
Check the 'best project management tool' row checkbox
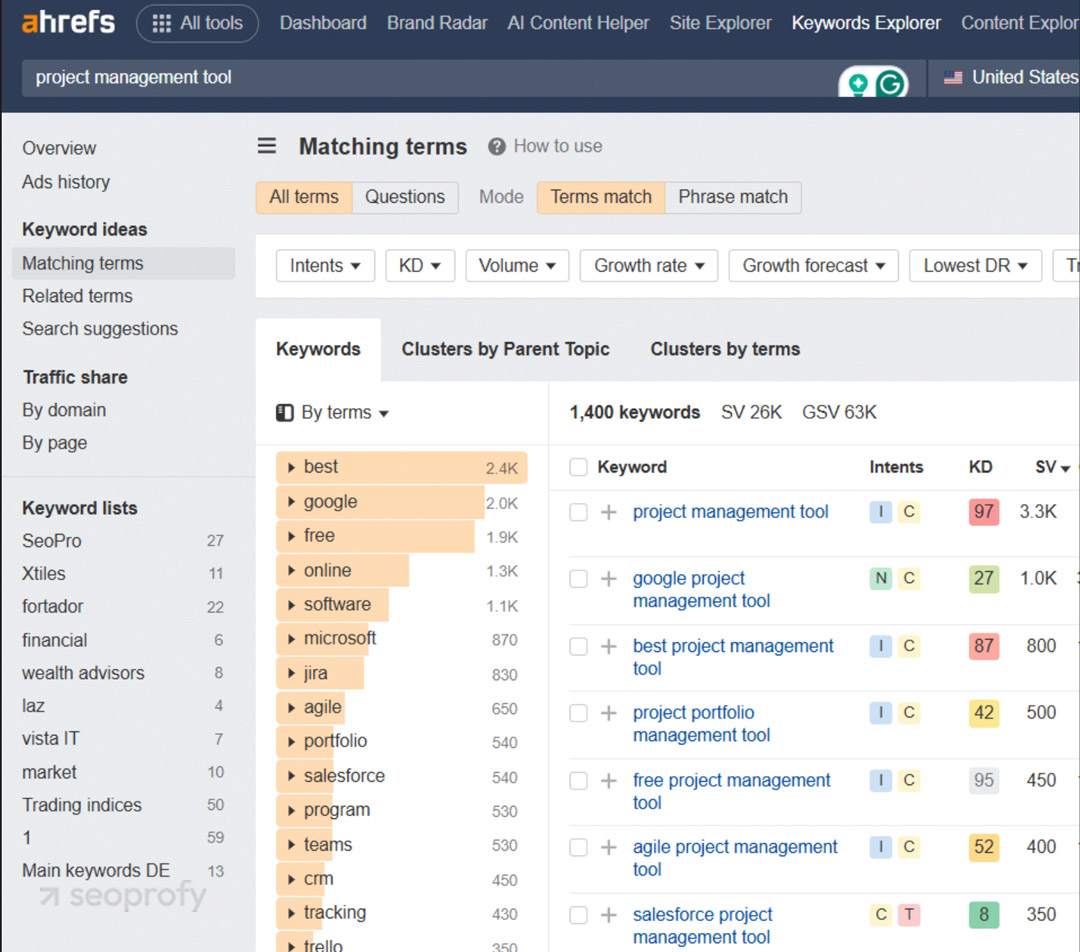pyautogui.click(x=579, y=646)
